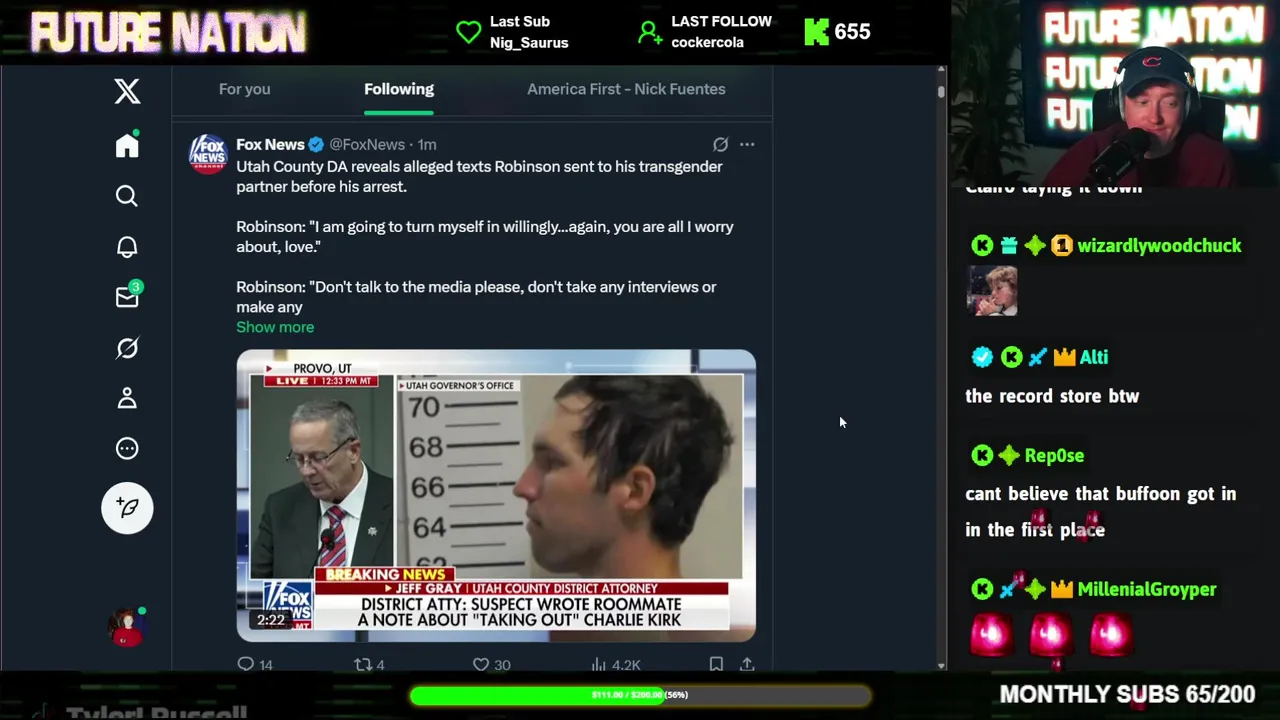Click the MONTHLY SUBS 65/200 text
This screenshot has width=1280, height=720.
(x=1127, y=694)
